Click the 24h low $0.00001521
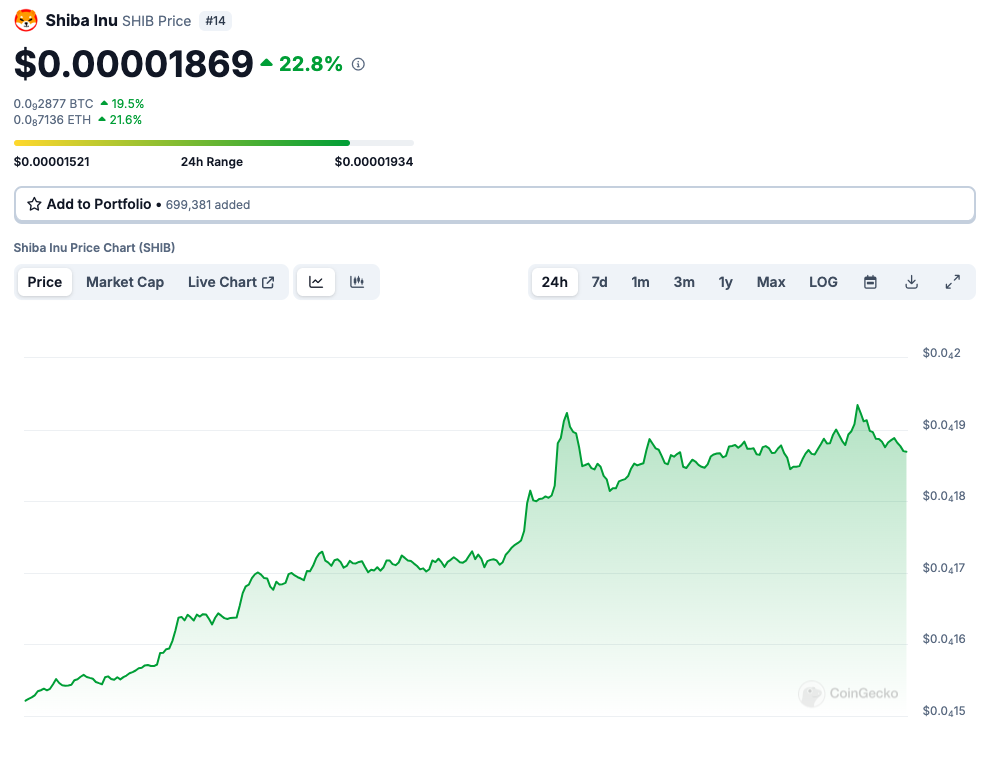The height and width of the screenshot is (760, 996). tap(51, 162)
